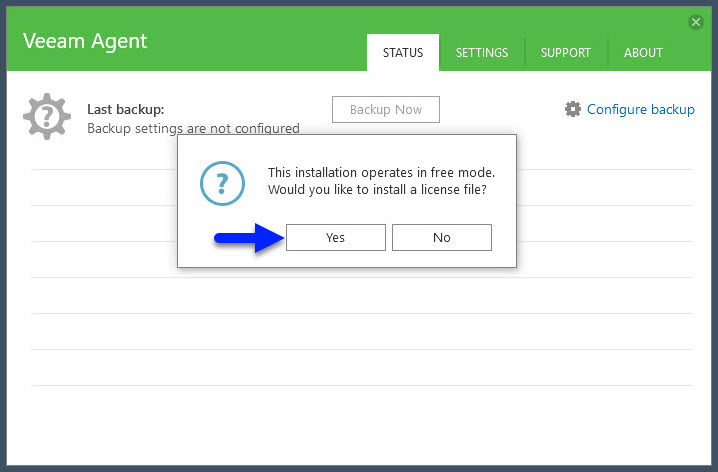Image resolution: width=718 pixels, height=472 pixels.
Task: Open the SETTINGS tab
Action: 482,53
